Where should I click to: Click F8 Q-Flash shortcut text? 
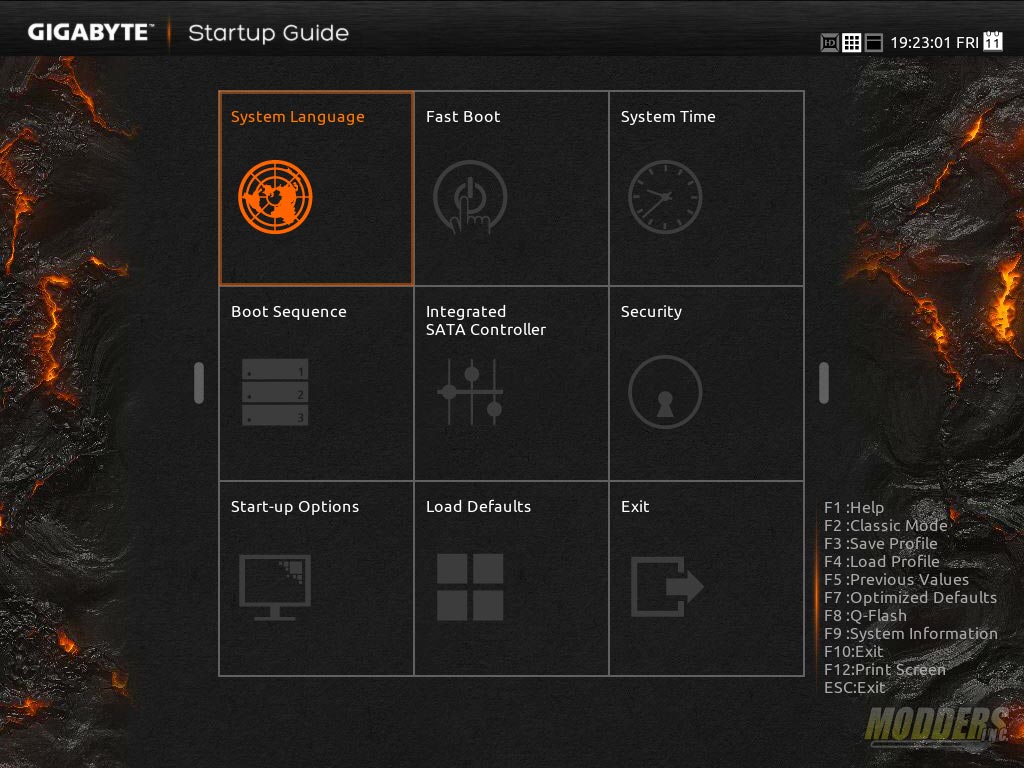[x=865, y=616]
